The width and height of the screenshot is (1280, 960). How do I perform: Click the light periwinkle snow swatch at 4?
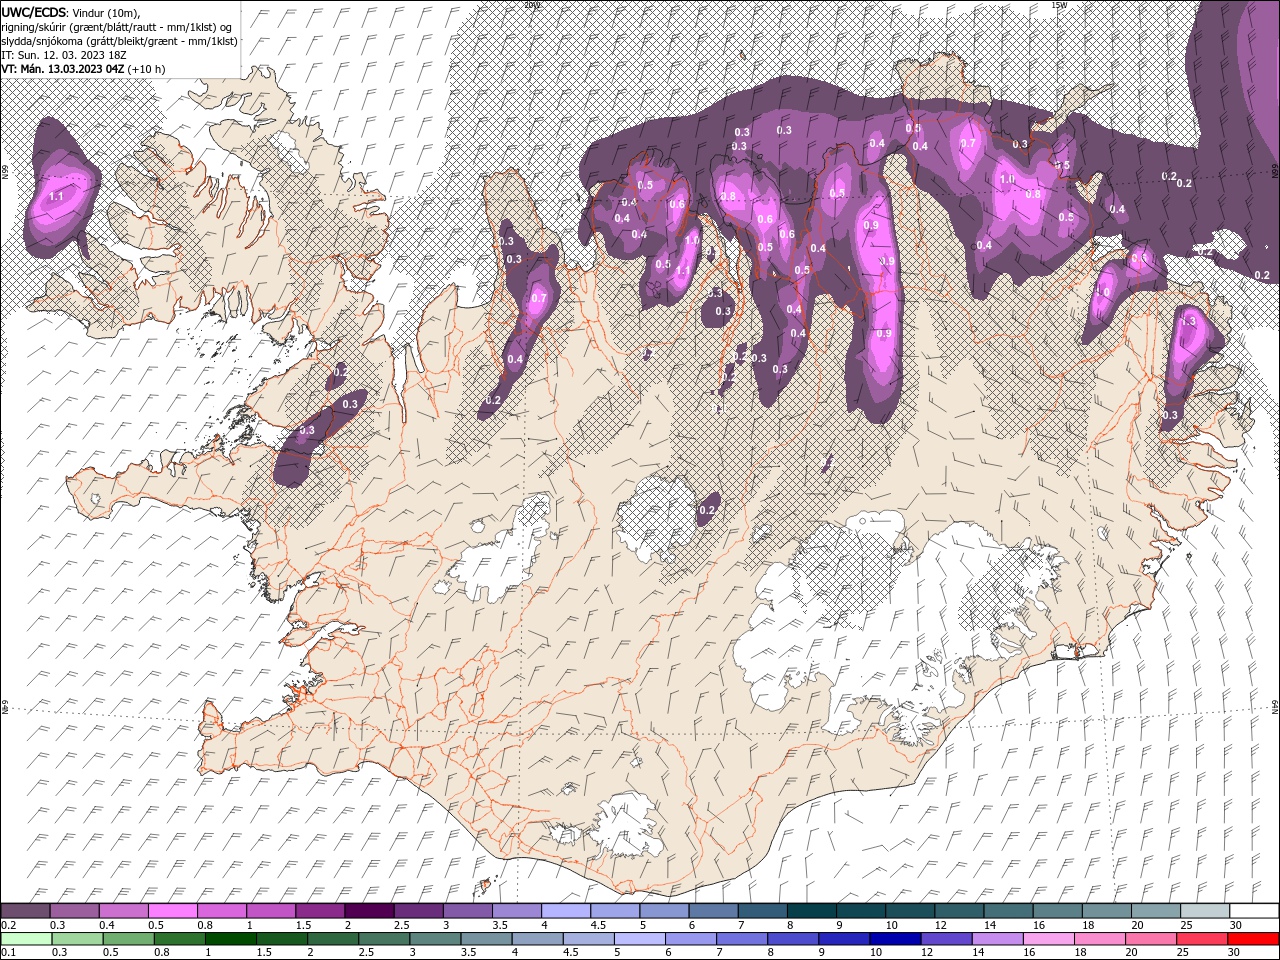coord(565,911)
